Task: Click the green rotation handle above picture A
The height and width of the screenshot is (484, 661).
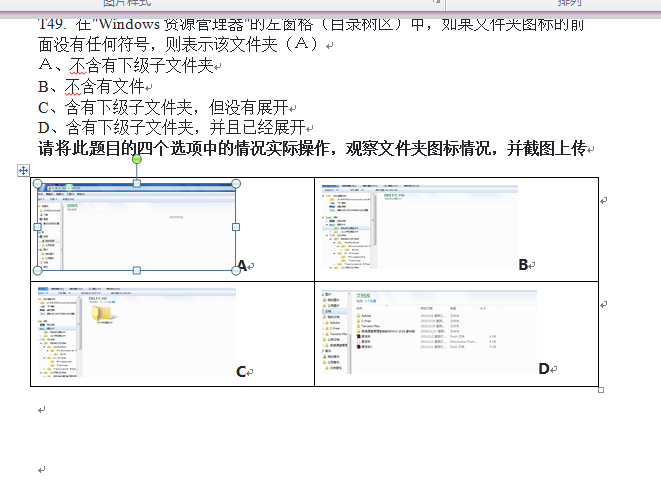Action: [137, 159]
